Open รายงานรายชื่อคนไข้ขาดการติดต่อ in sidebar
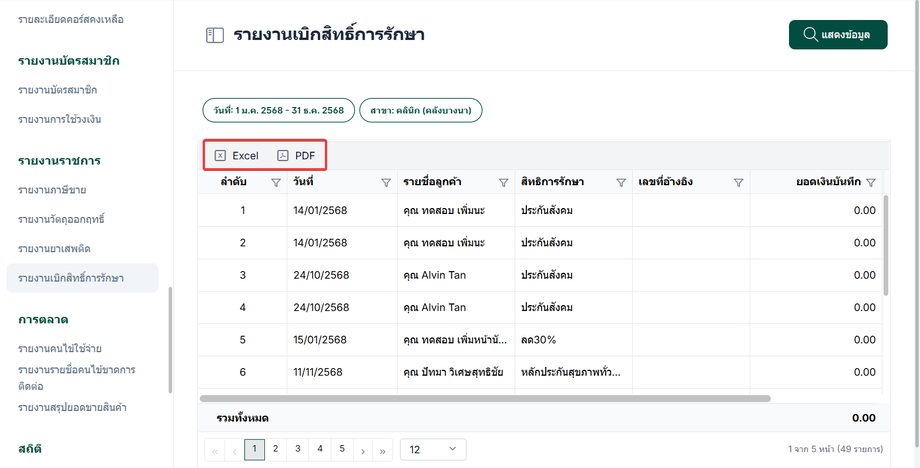Screen dimensions: 920x468 77,378
